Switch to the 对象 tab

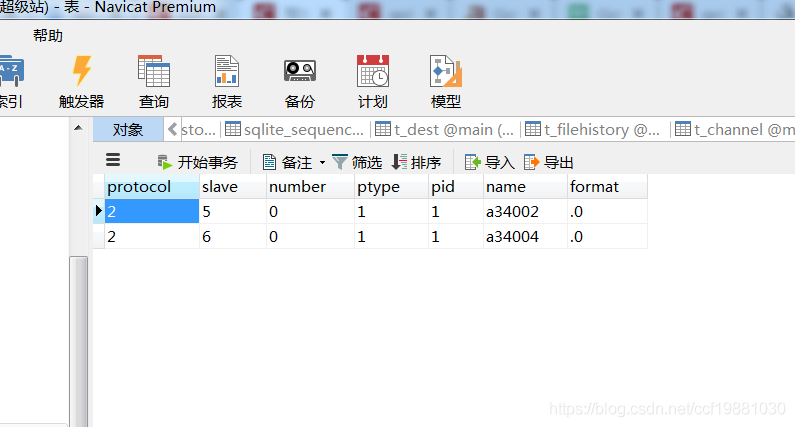128,130
